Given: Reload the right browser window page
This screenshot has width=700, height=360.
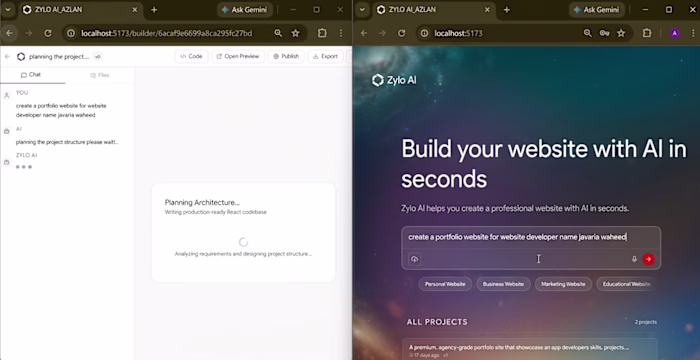Looking at the screenshot, I should click(402, 33).
